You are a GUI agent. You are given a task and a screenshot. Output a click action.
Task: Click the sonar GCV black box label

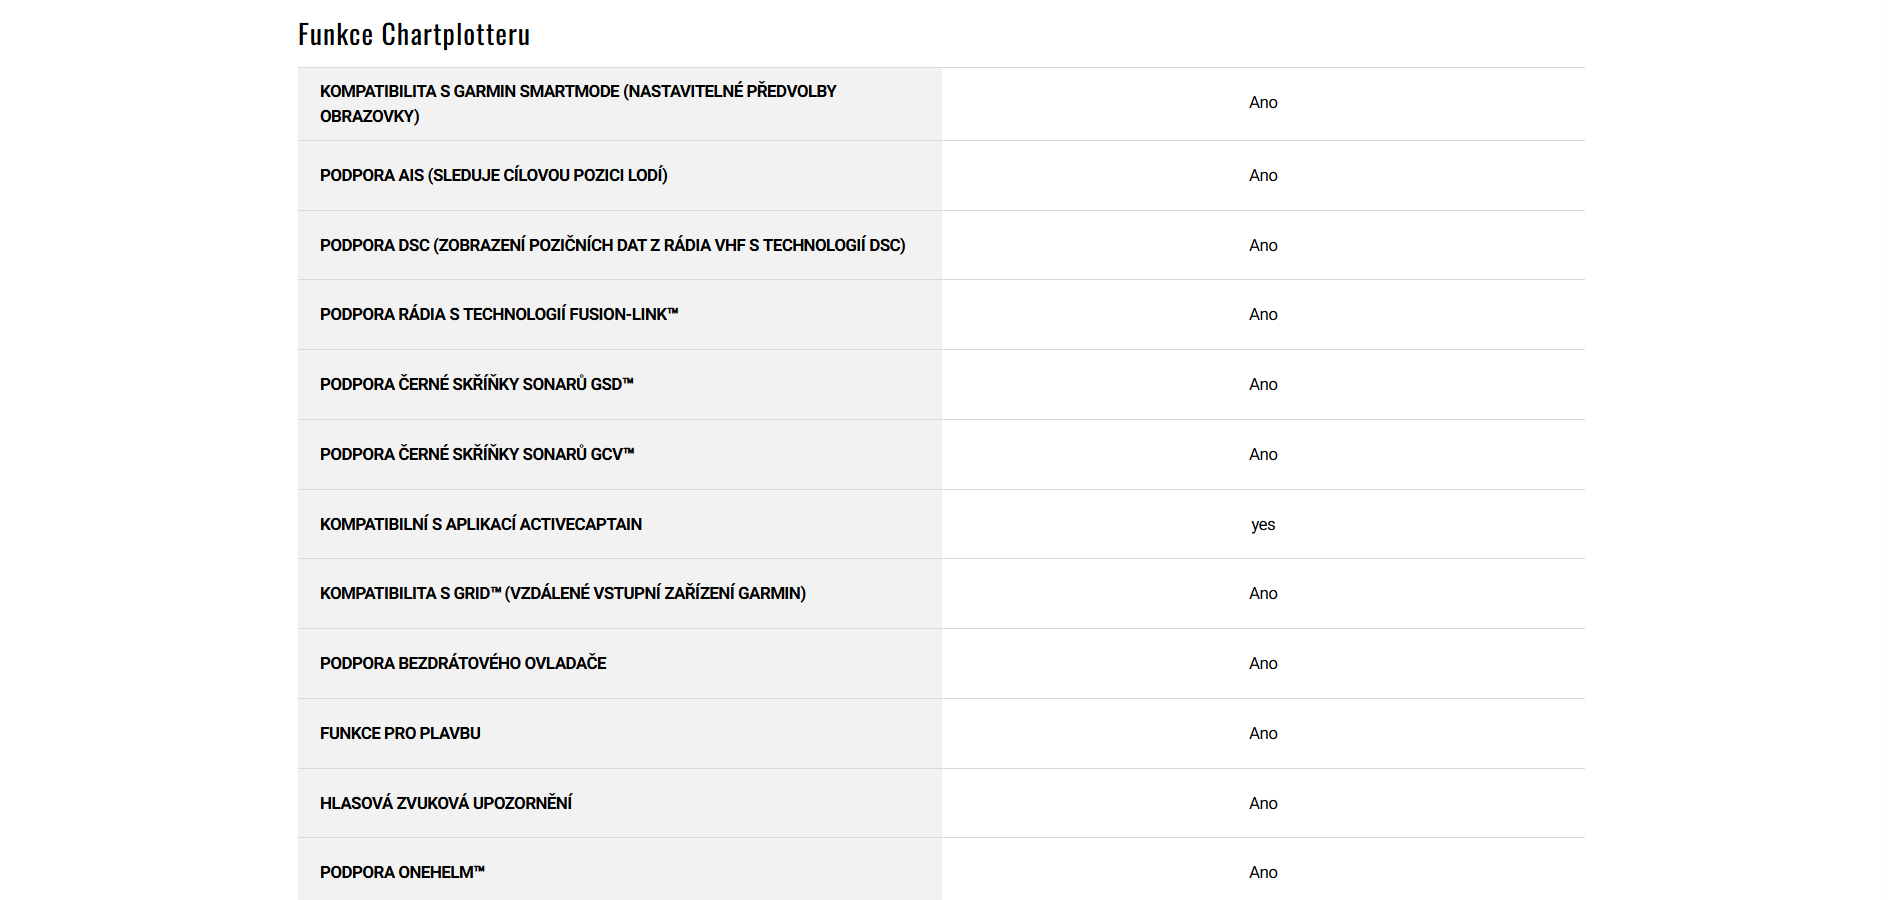pyautogui.click(x=477, y=455)
